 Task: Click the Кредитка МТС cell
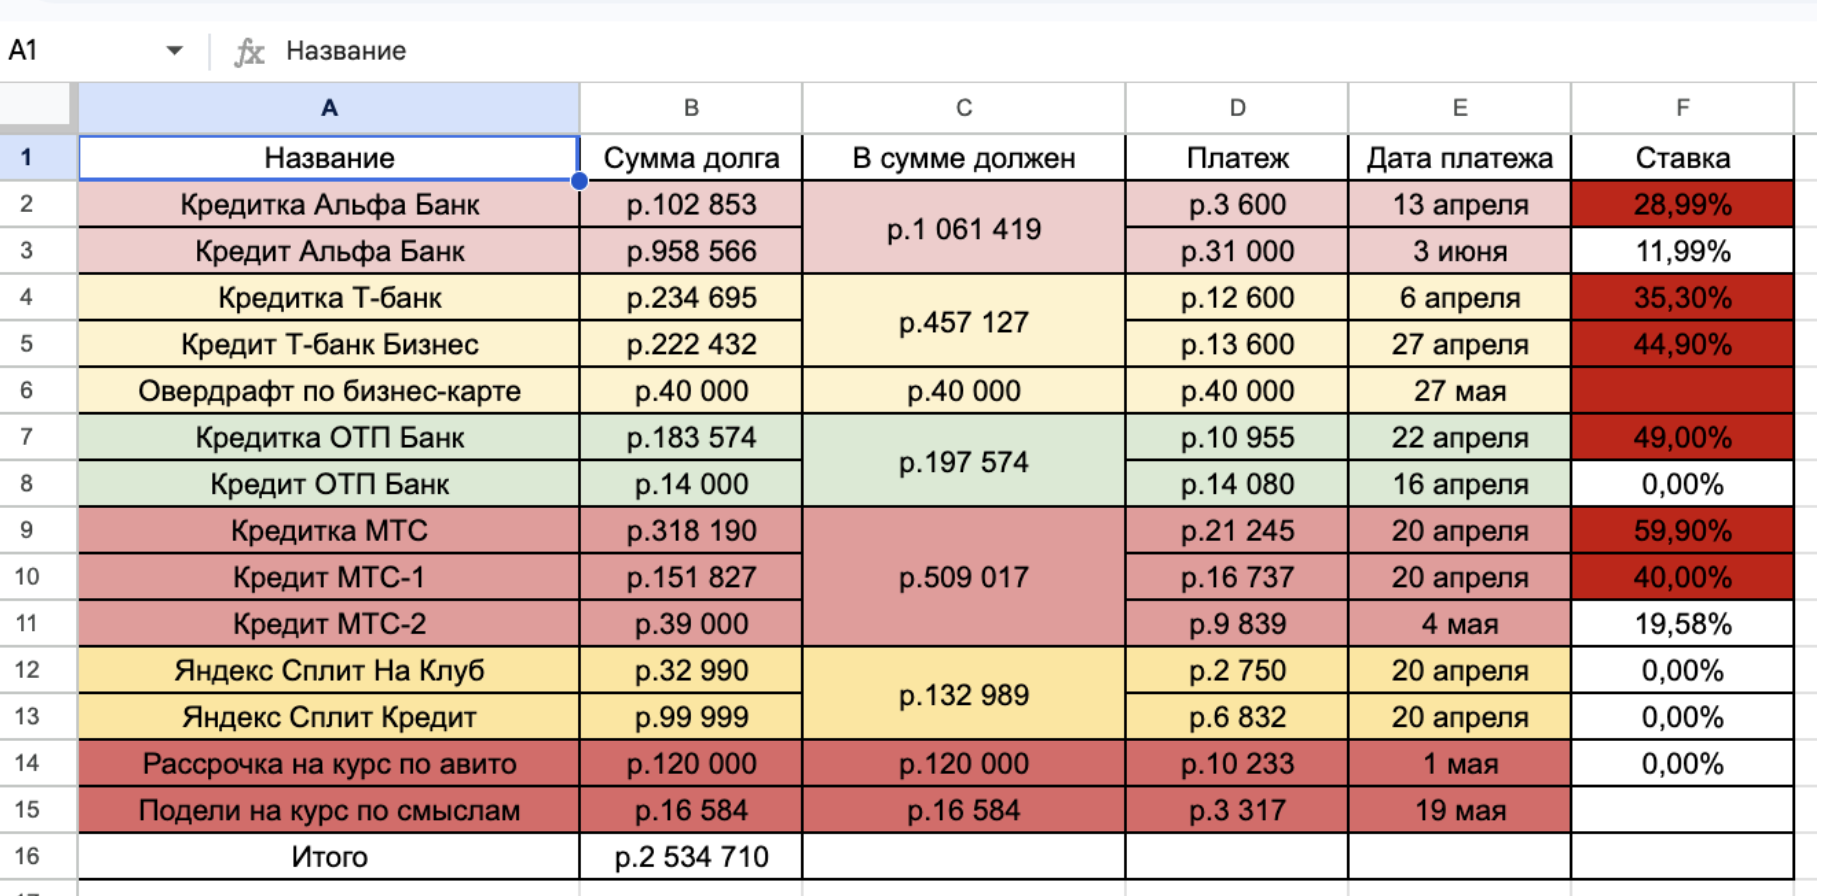329,530
